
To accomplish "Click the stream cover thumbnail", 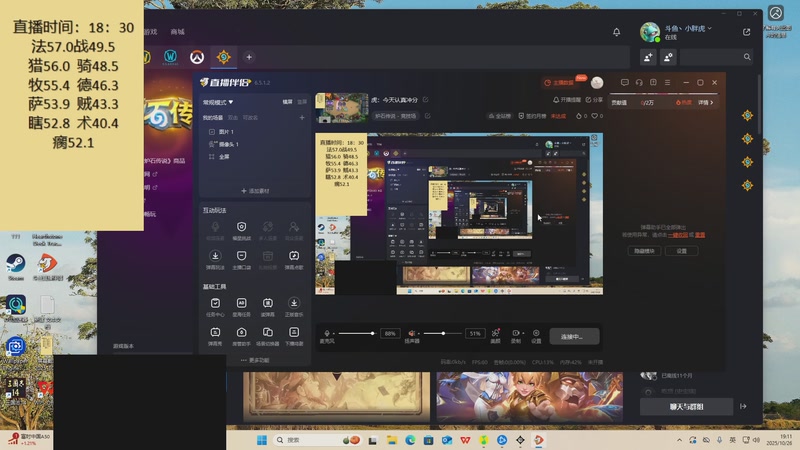I will tap(342, 108).
